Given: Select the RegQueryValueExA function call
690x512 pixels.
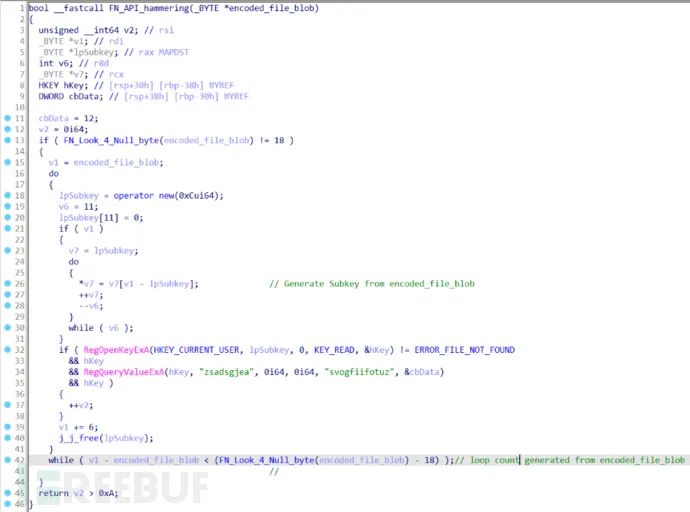Looking at the screenshot, I should [x=125, y=372].
